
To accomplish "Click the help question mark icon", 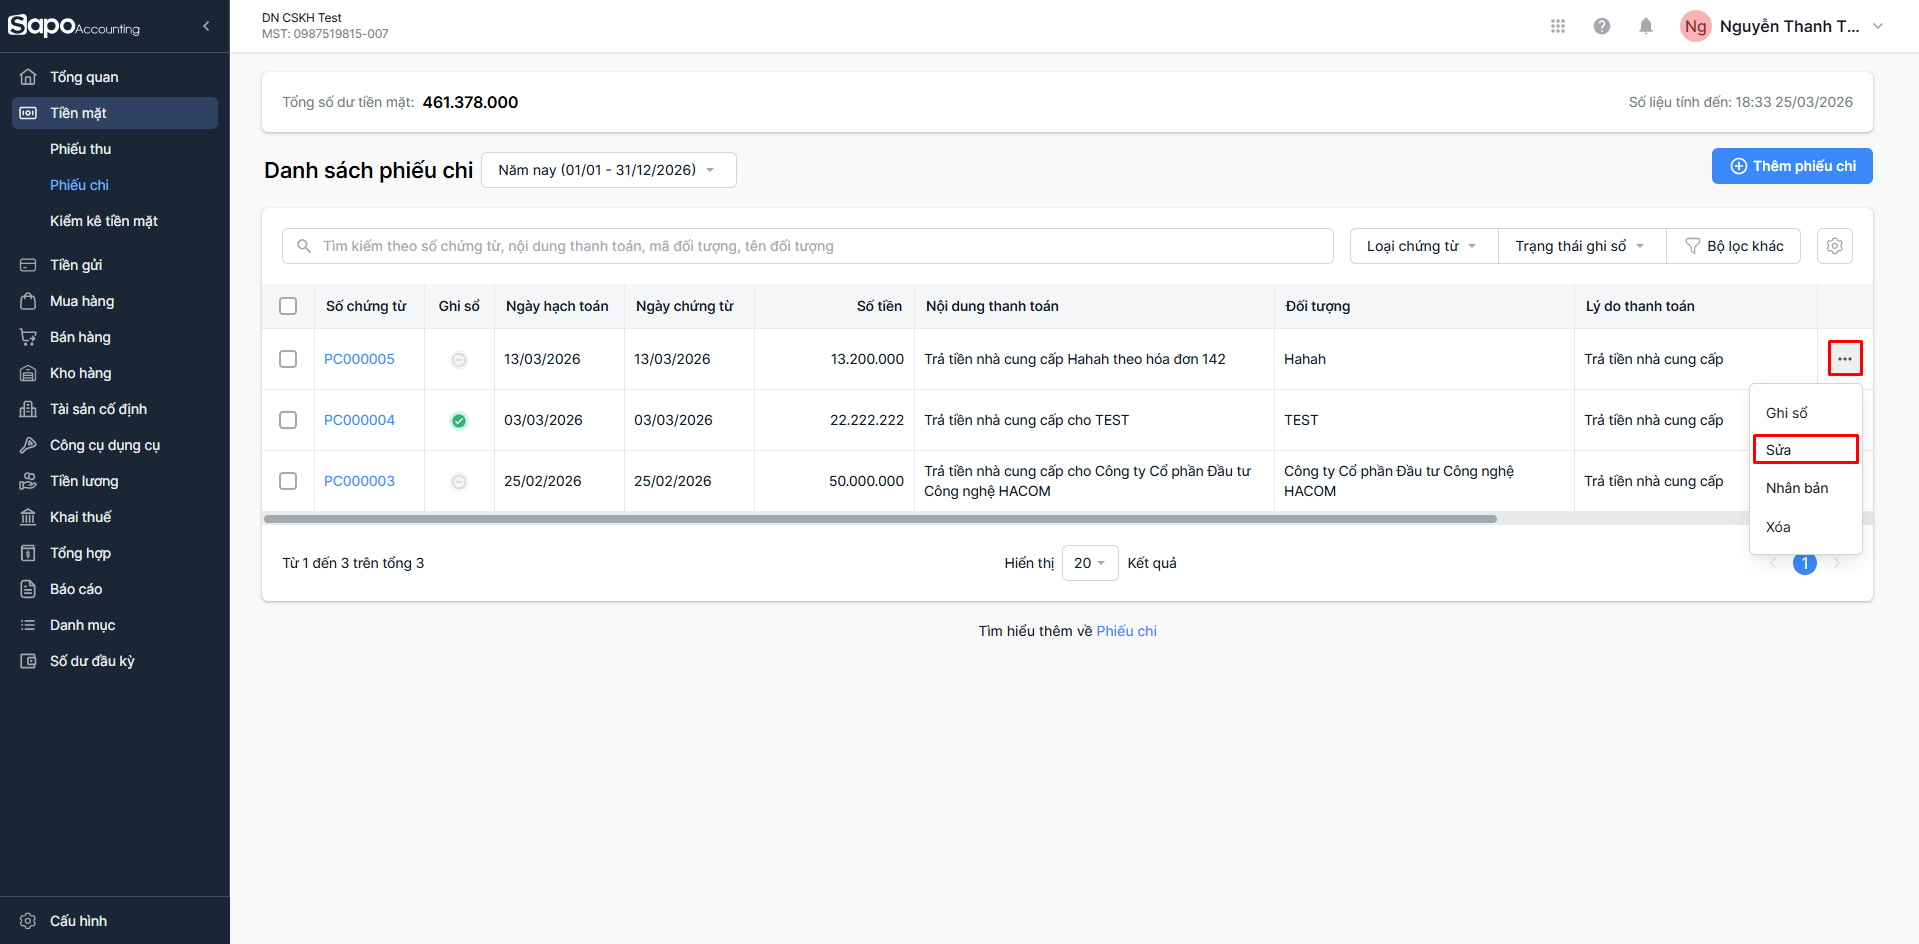I will click(1601, 26).
